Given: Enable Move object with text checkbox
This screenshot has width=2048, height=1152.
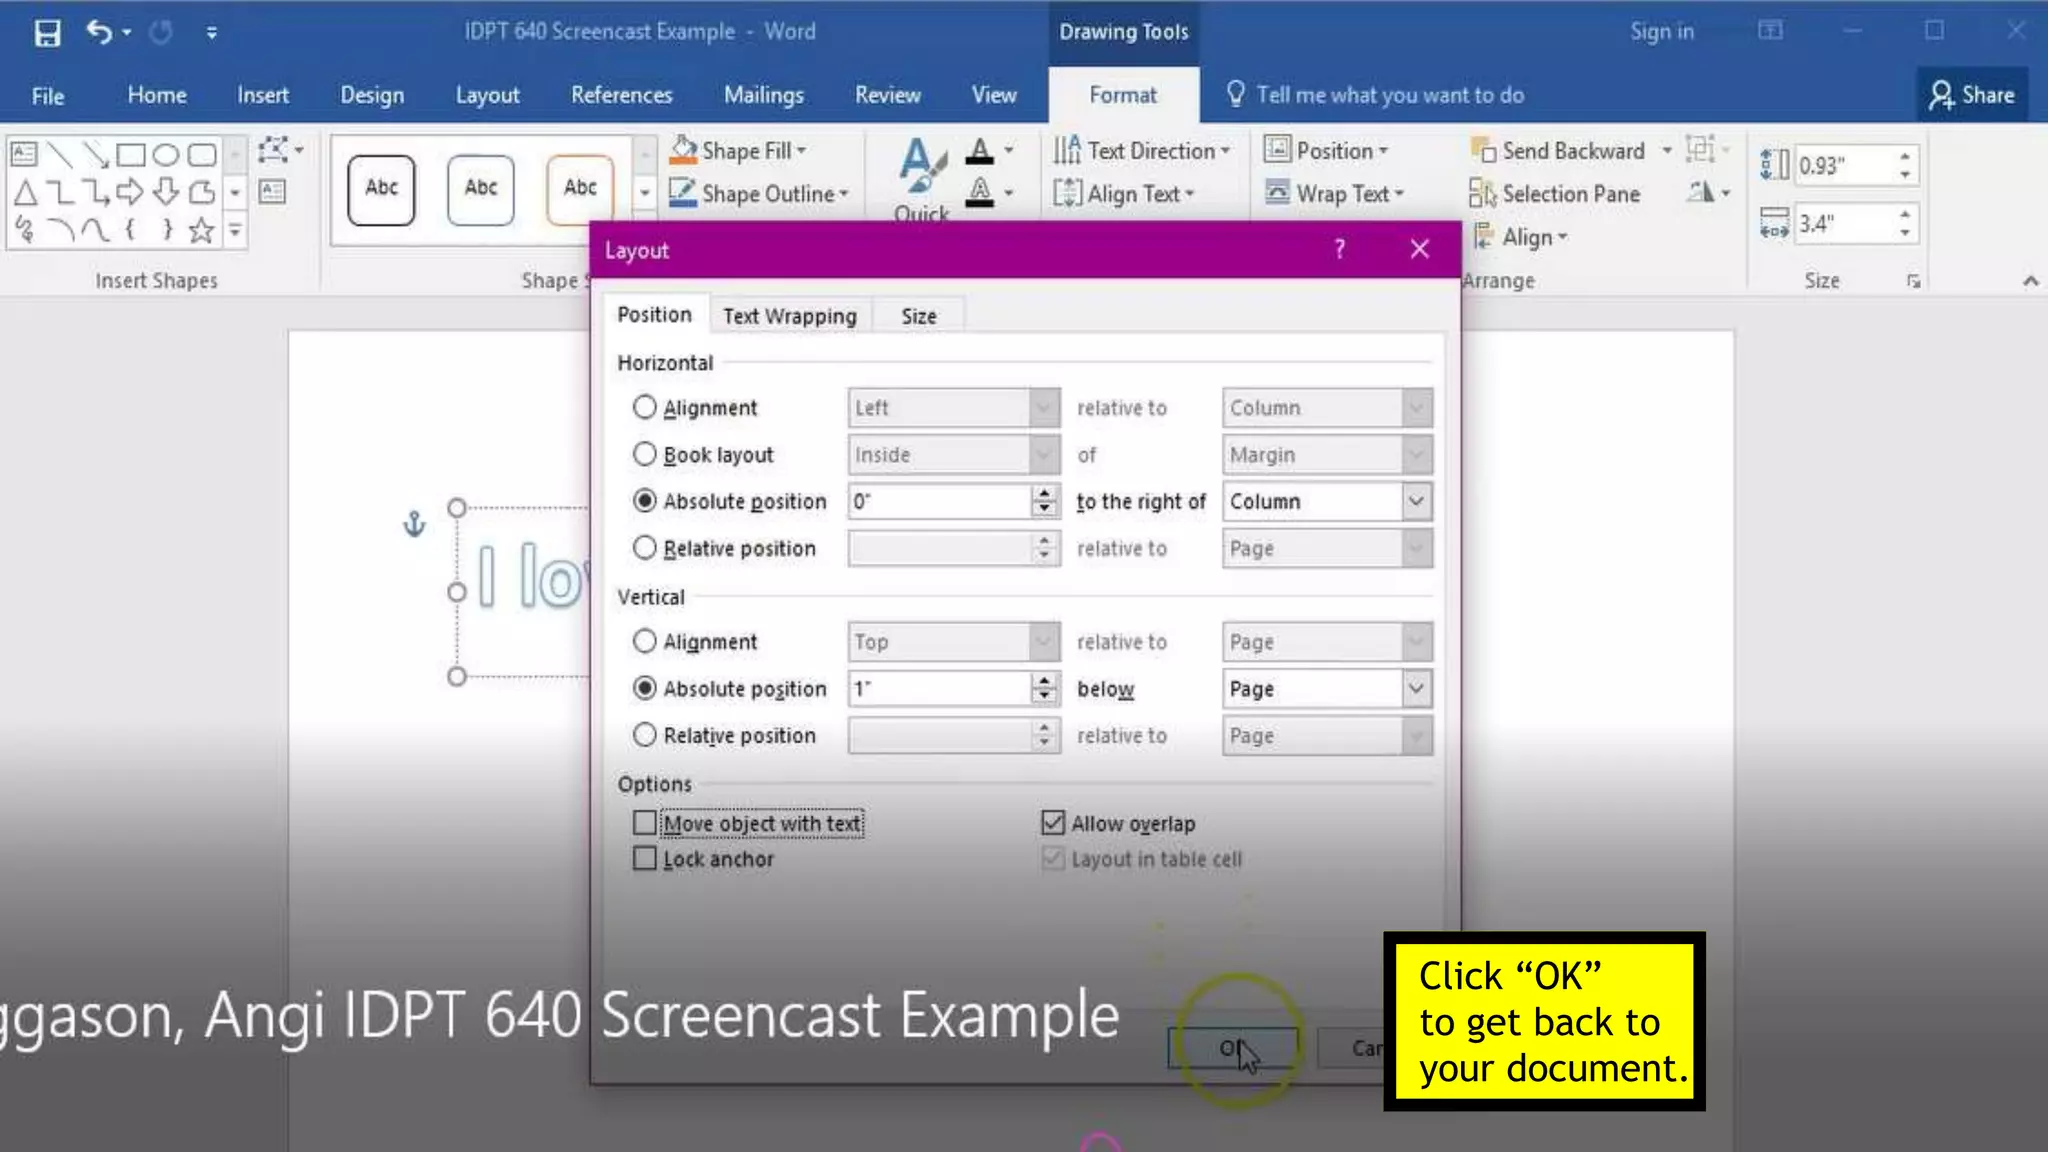Looking at the screenshot, I should (645, 823).
